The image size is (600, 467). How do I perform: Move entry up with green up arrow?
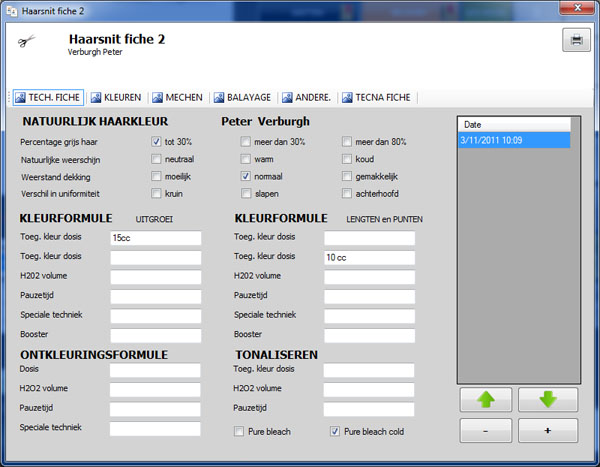point(486,400)
